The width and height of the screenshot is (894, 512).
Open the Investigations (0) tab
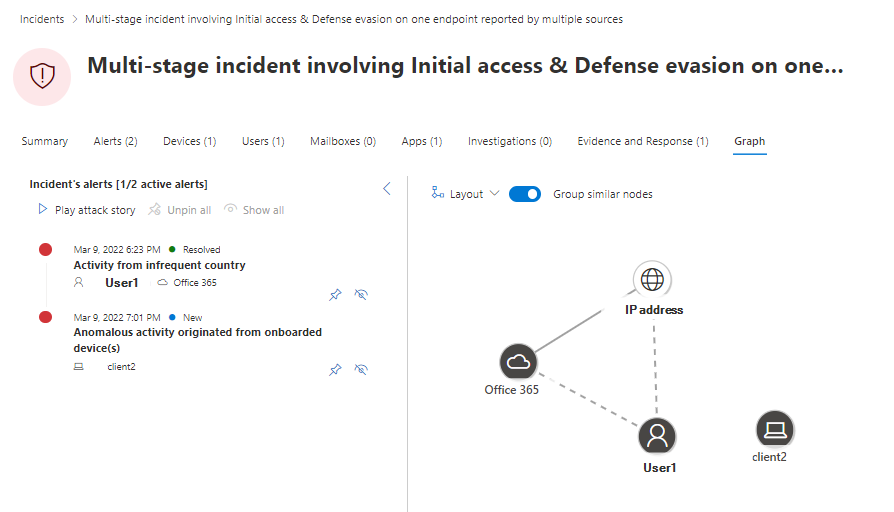pyautogui.click(x=510, y=141)
